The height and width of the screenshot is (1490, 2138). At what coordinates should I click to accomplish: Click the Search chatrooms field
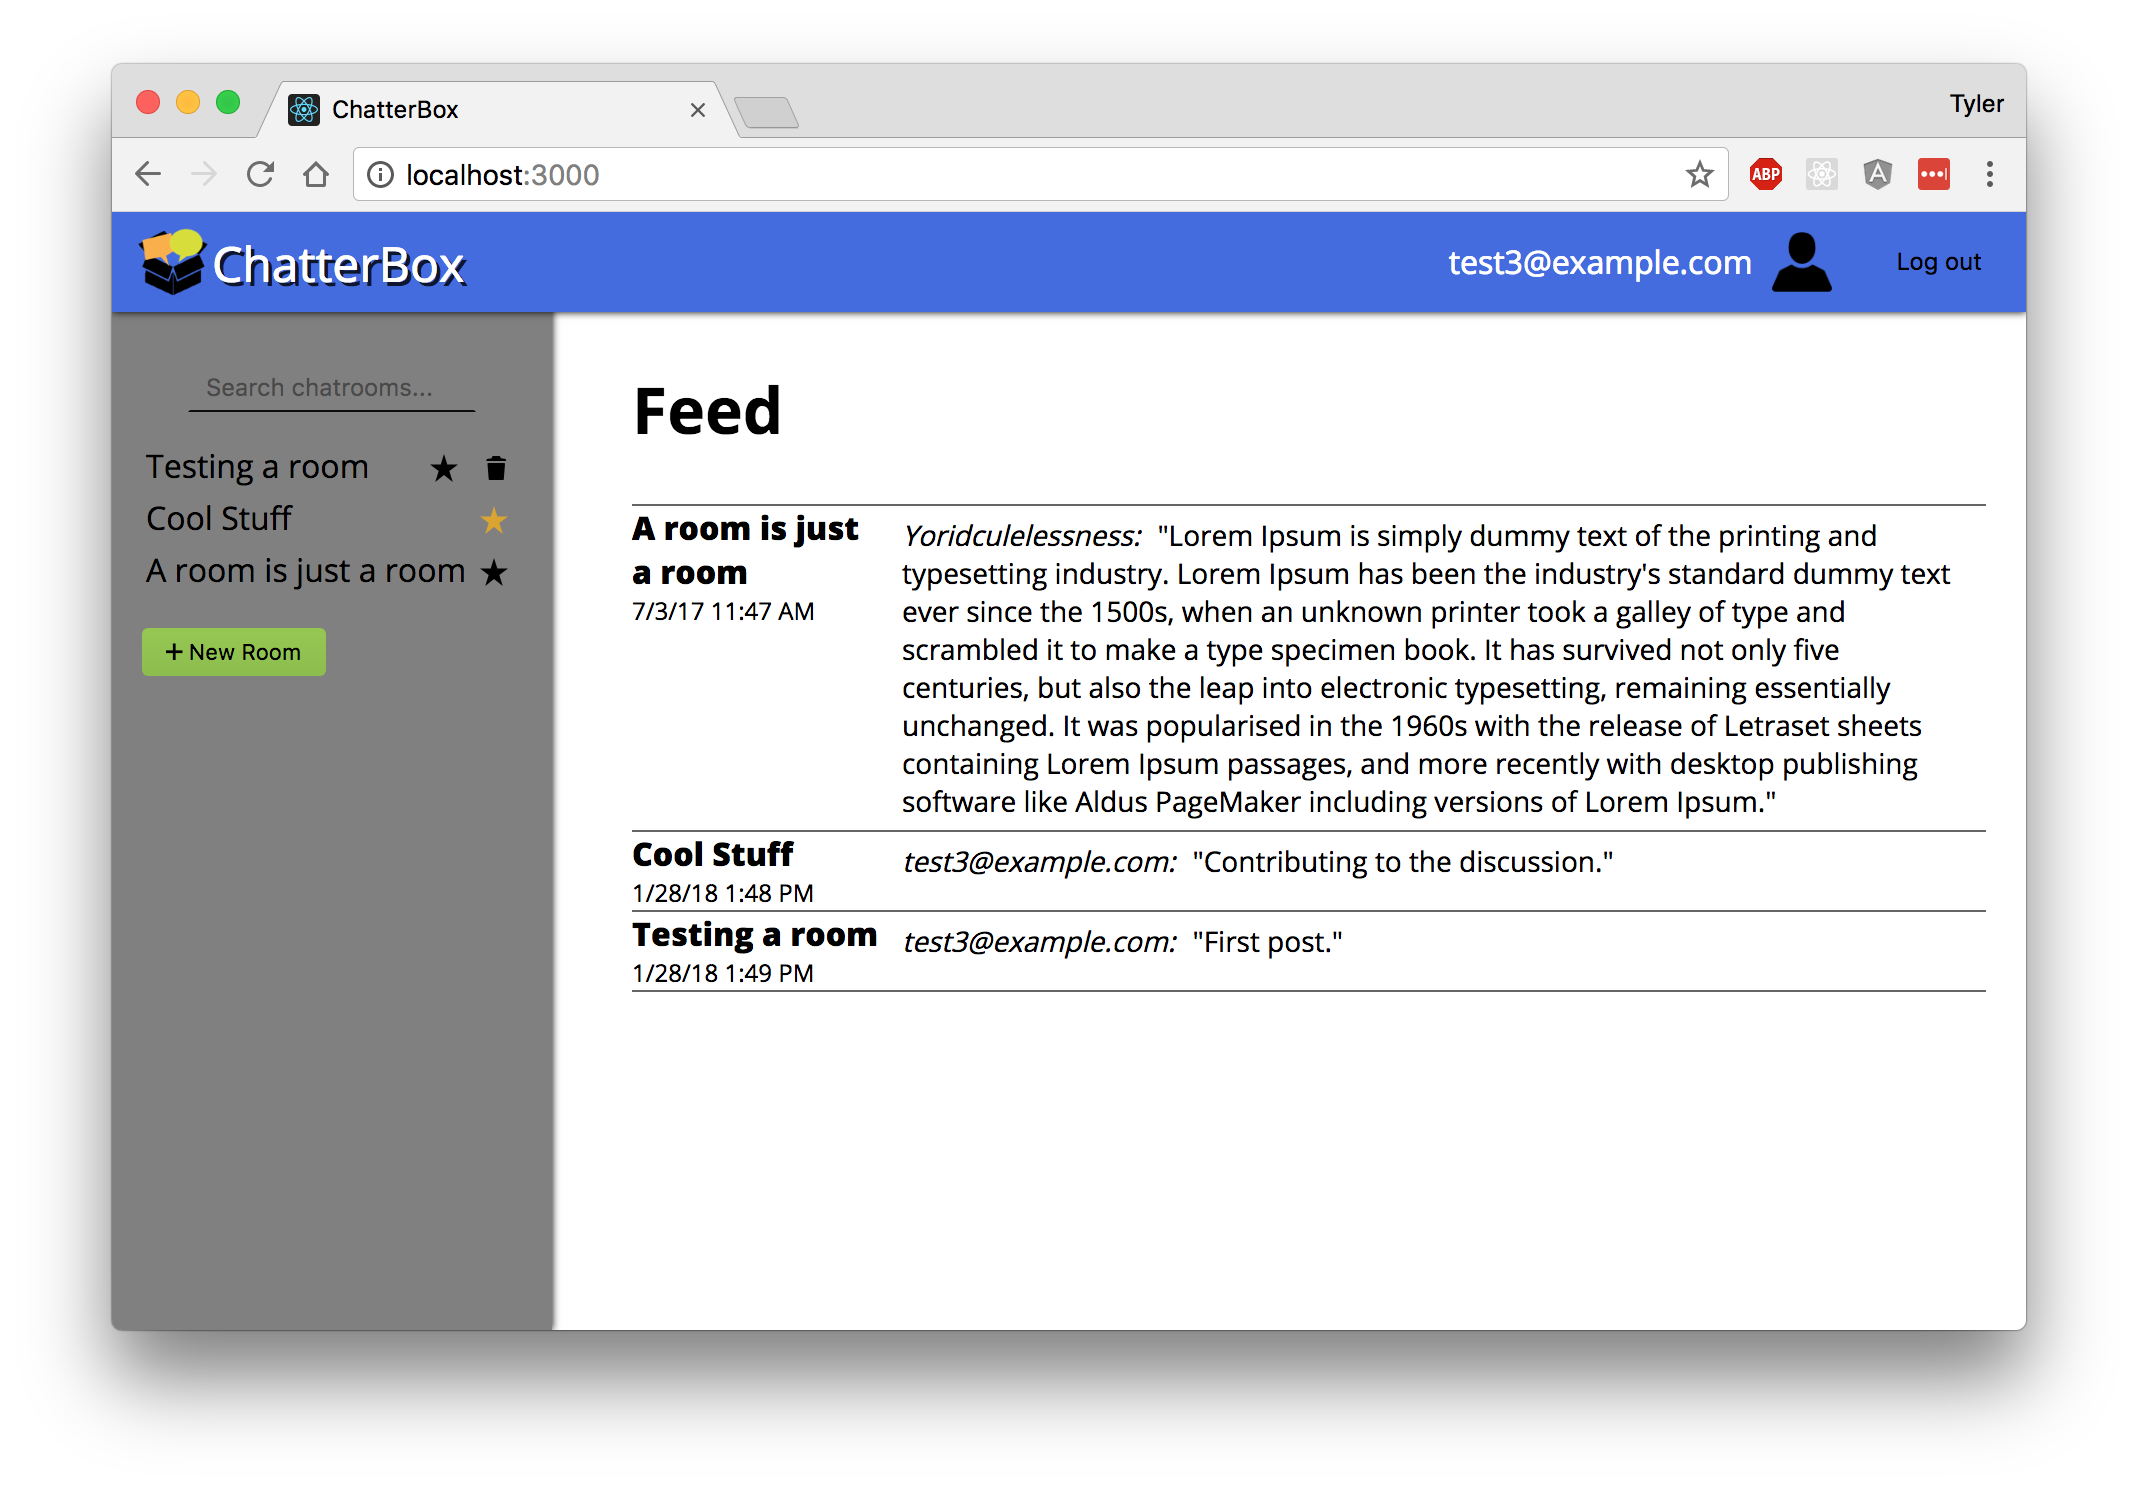click(x=331, y=388)
